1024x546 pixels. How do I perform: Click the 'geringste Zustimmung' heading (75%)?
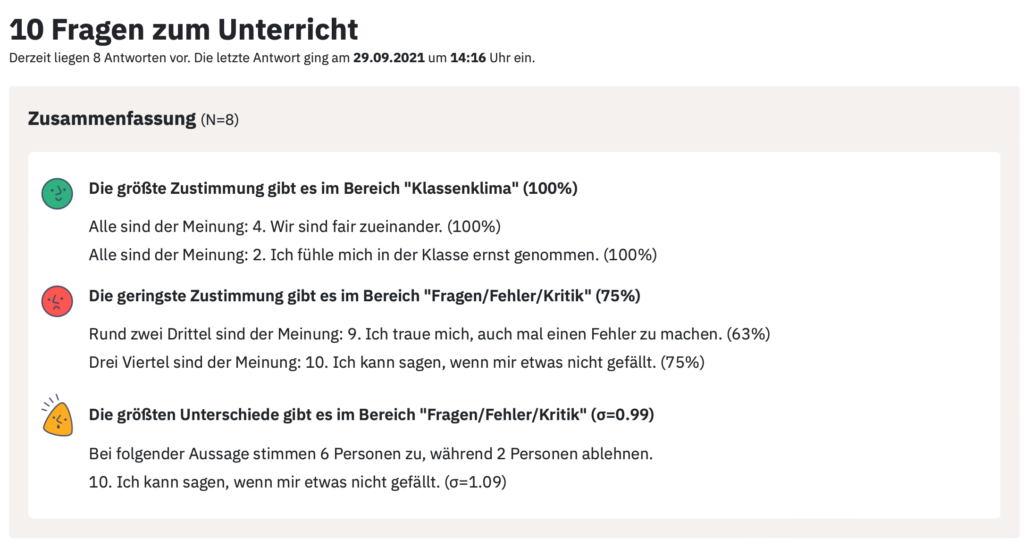click(364, 296)
